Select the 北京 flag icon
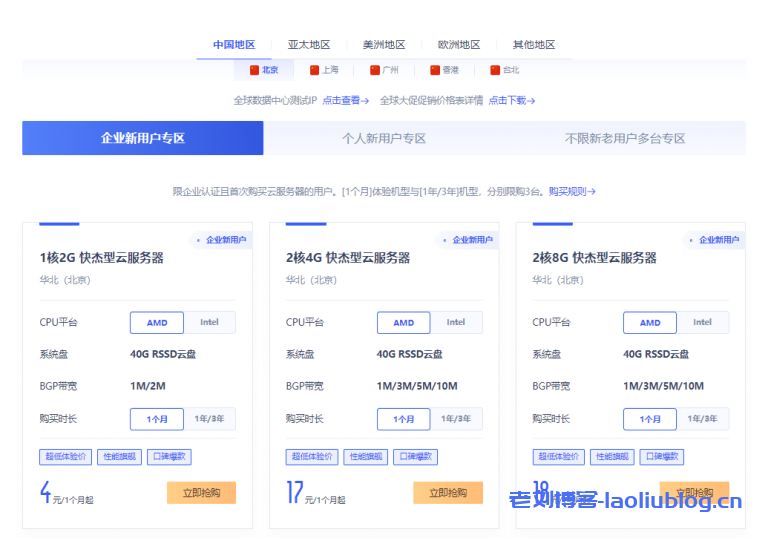The height and width of the screenshot is (538, 768). coord(254,70)
